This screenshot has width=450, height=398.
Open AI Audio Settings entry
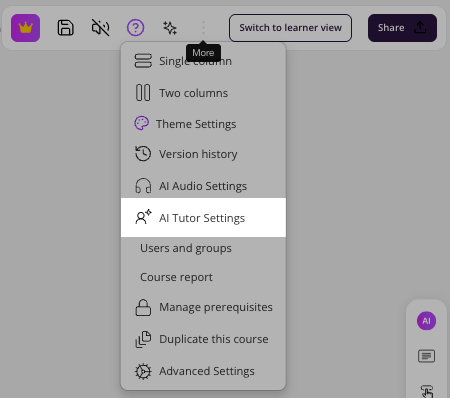(x=203, y=186)
